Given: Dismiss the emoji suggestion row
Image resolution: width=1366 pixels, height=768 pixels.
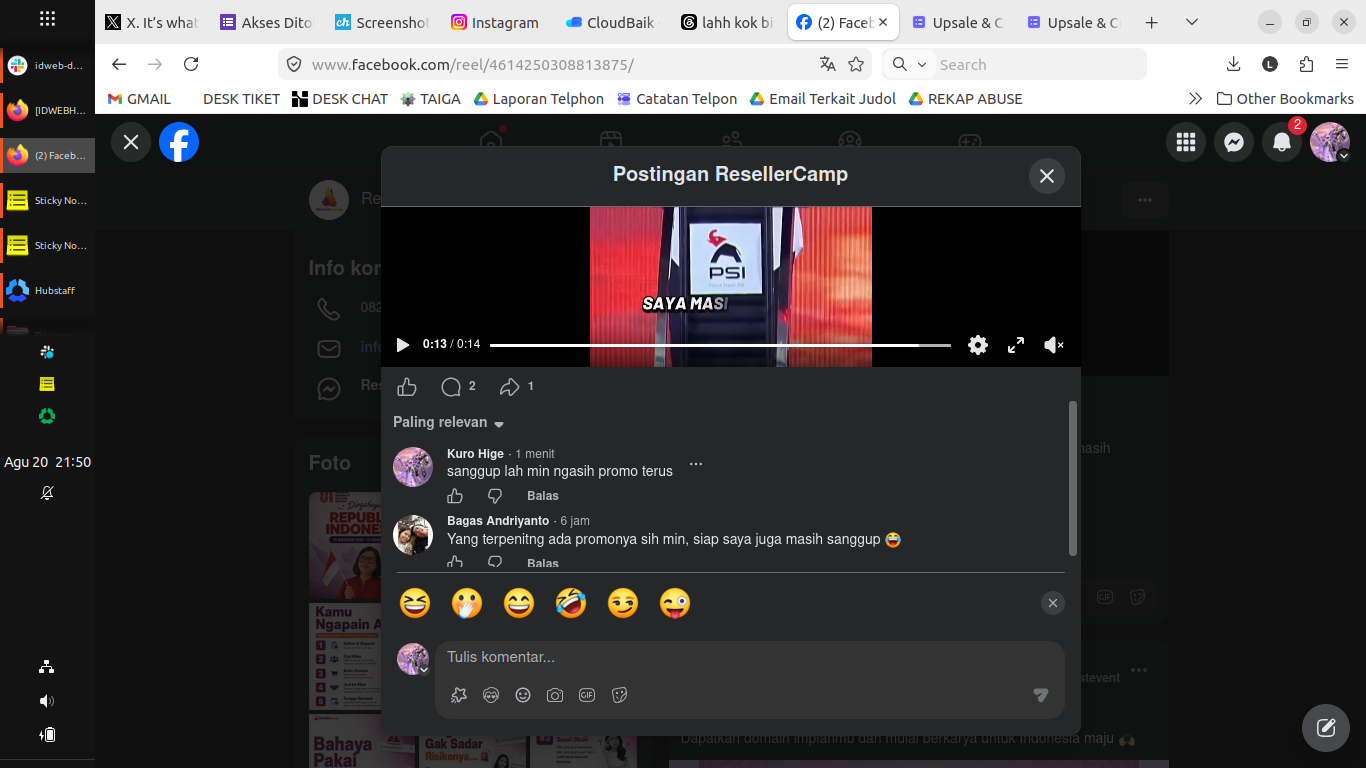Looking at the screenshot, I should click(x=1052, y=603).
